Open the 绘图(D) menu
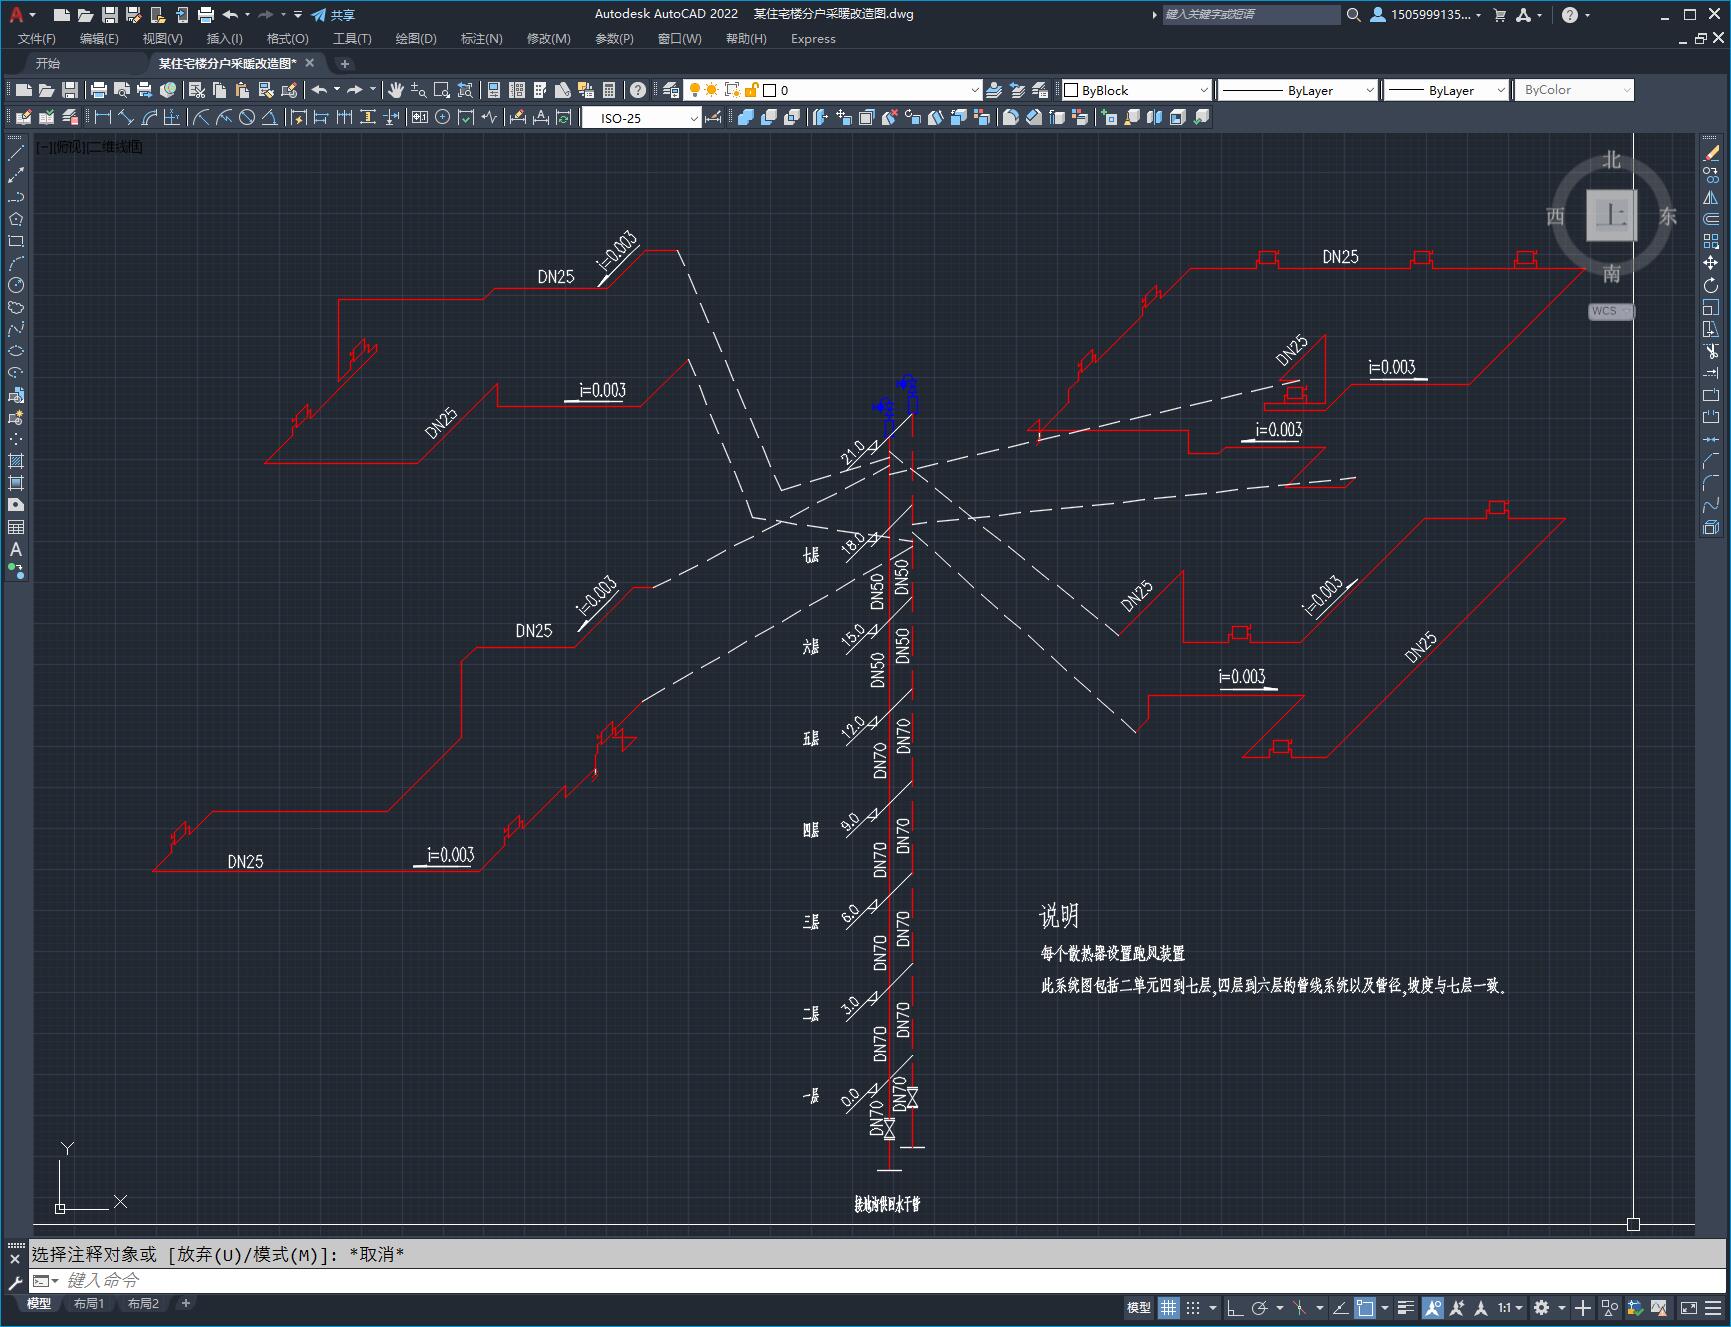This screenshot has height=1327, width=1731. (416, 38)
